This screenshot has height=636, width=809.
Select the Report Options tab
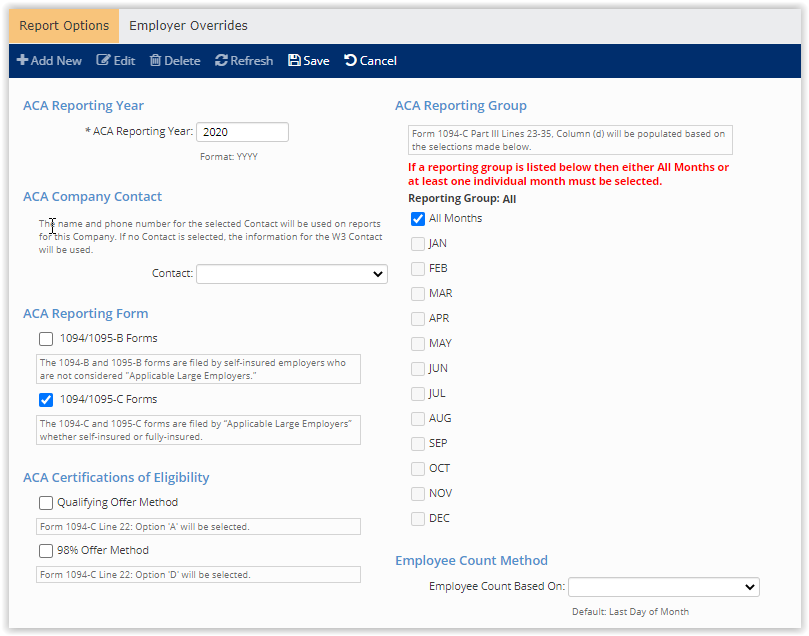(x=63, y=26)
